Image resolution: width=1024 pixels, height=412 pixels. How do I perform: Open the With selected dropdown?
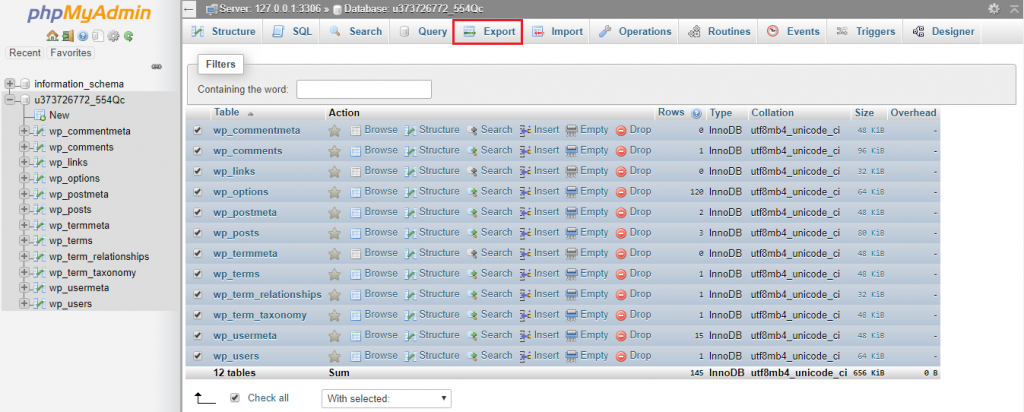[387, 398]
